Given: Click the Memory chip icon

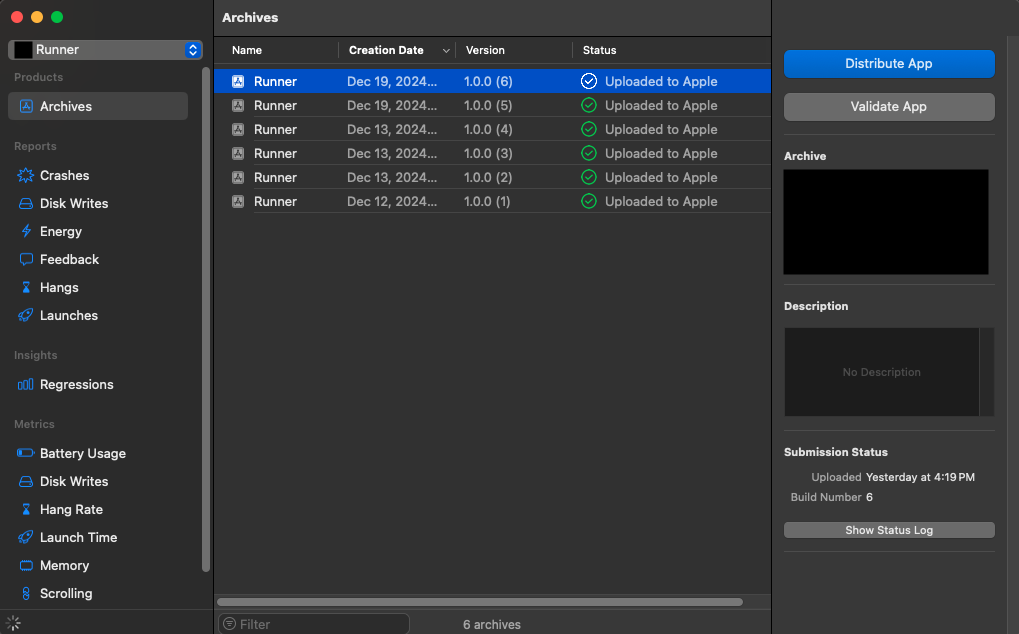Looking at the screenshot, I should 26,565.
